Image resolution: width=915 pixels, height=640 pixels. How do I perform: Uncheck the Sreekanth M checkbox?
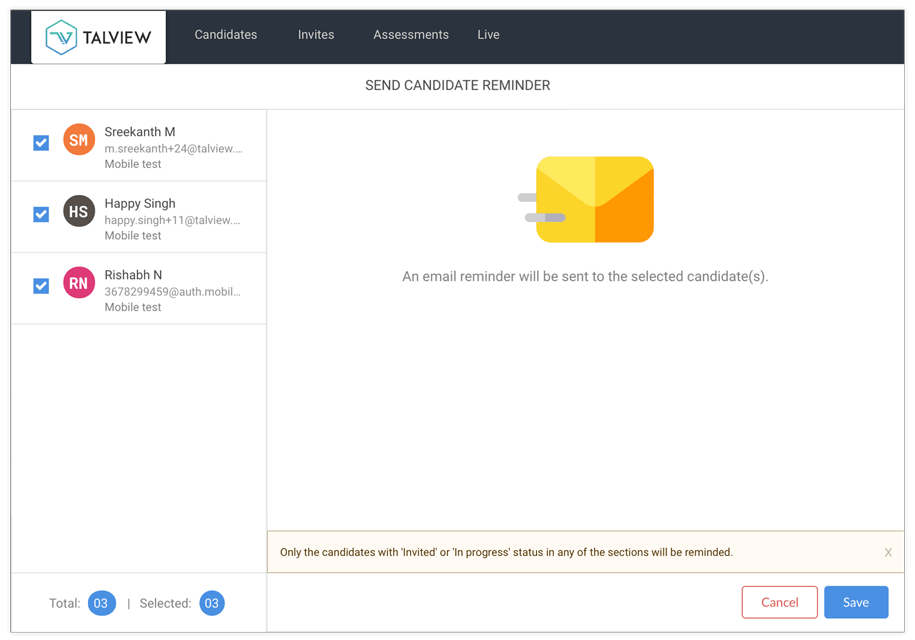(41, 143)
